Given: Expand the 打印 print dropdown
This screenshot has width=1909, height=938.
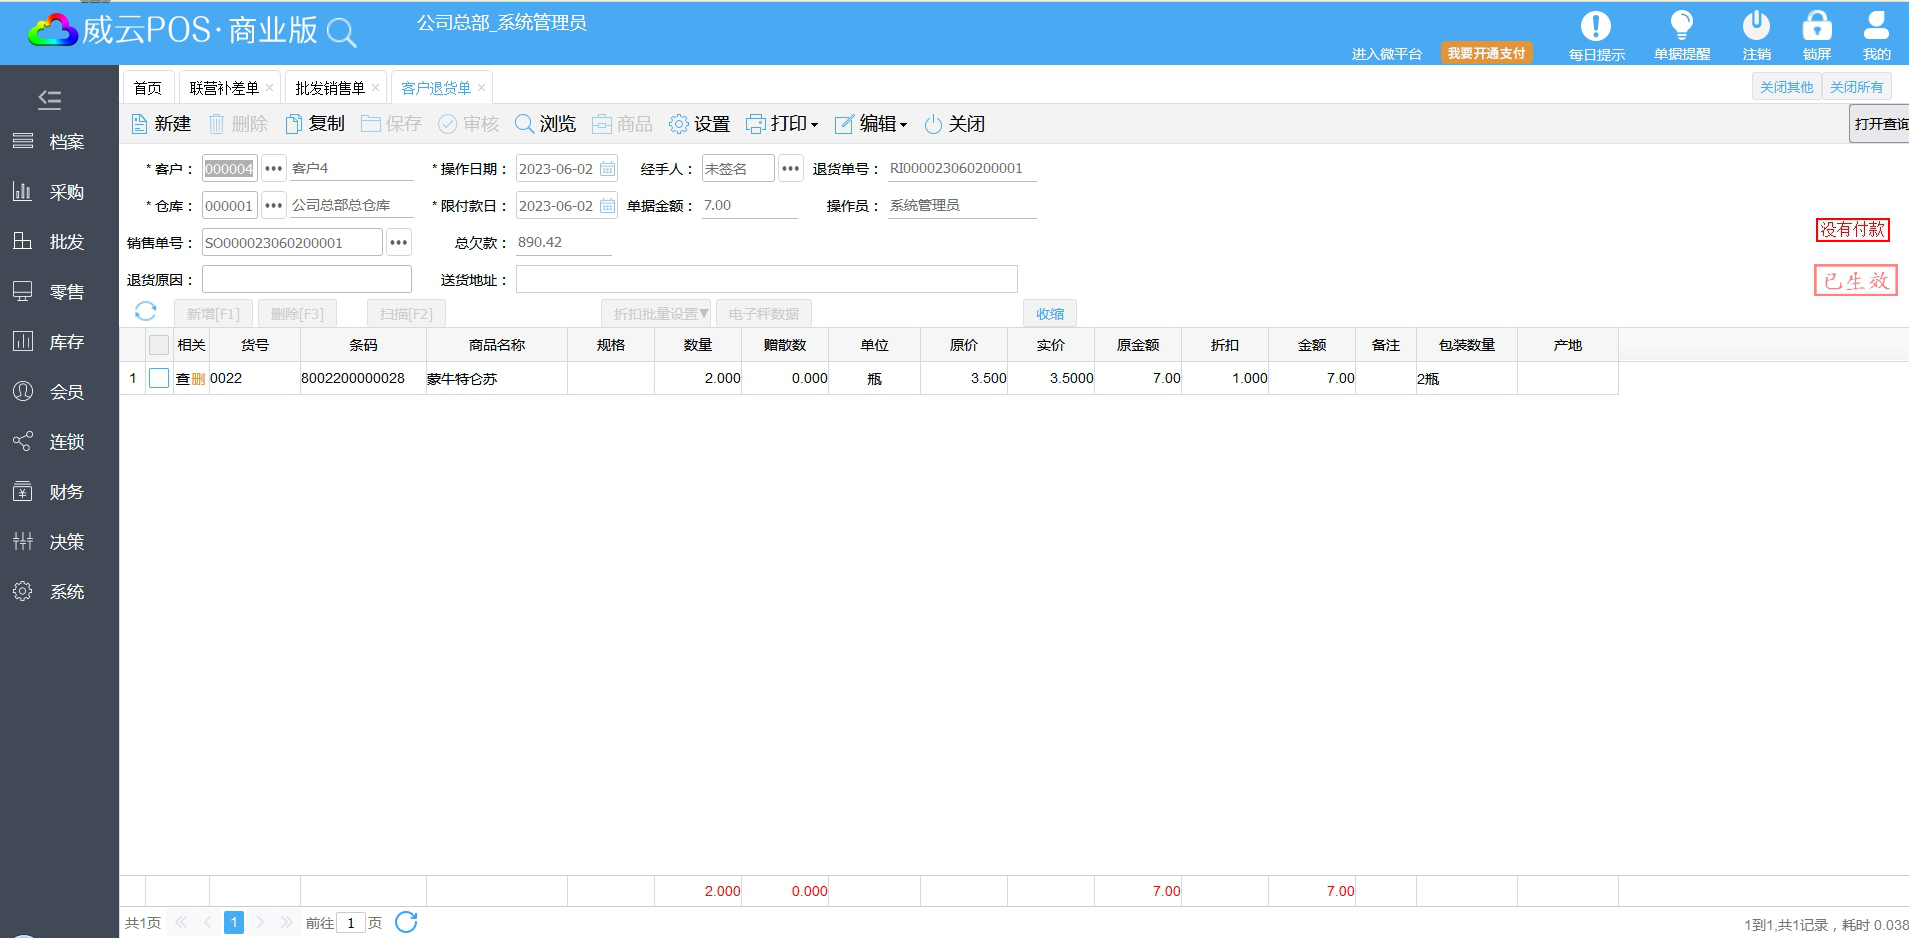Looking at the screenshot, I should click(x=783, y=124).
